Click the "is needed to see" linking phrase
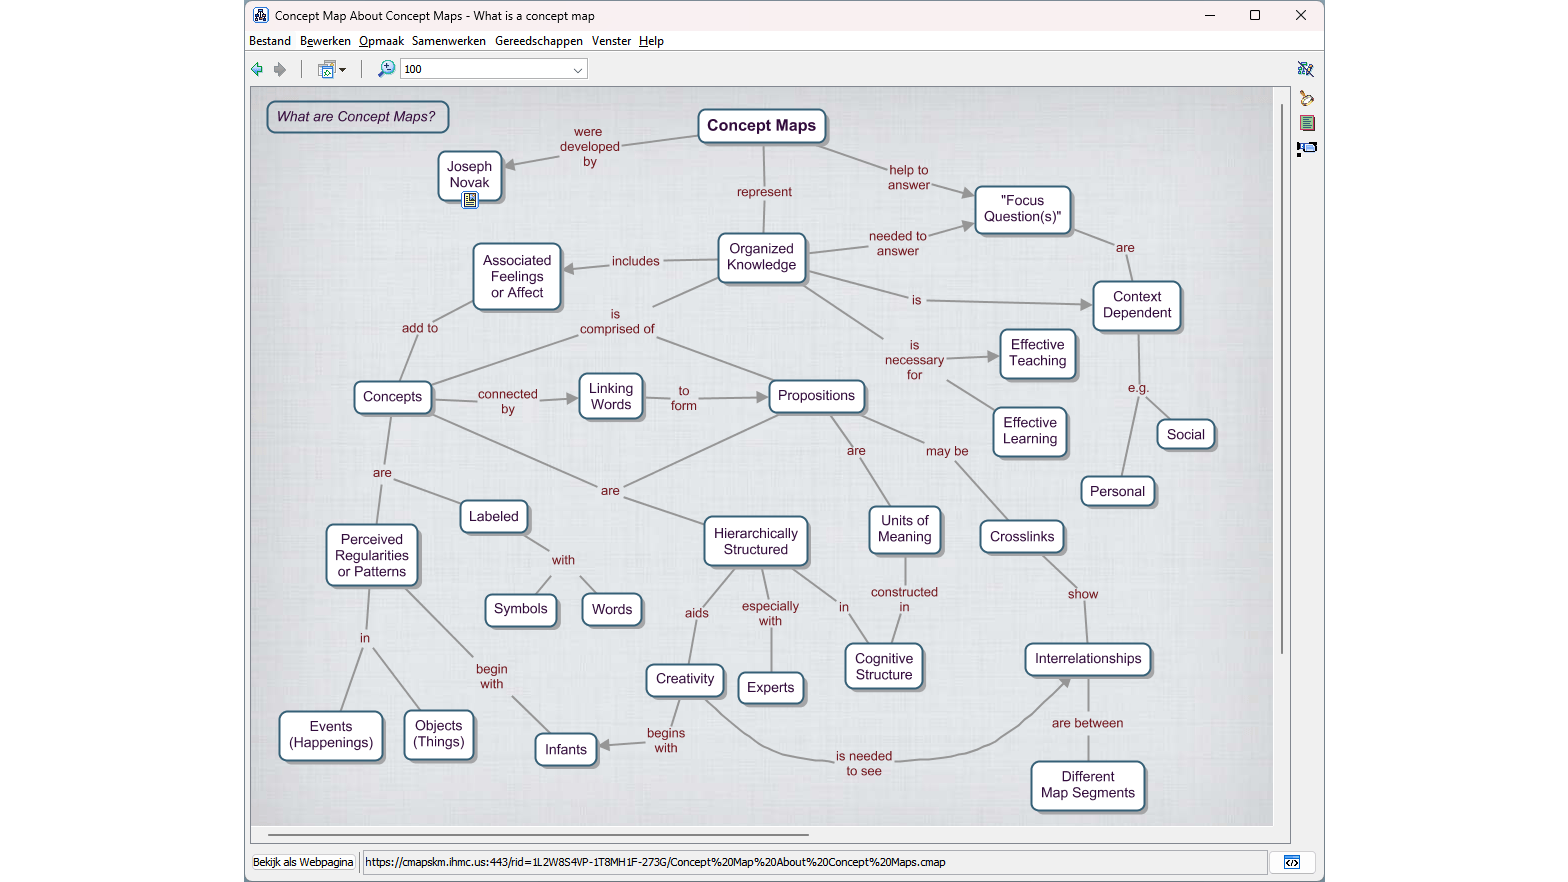The height and width of the screenshot is (882, 1568). 864,764
